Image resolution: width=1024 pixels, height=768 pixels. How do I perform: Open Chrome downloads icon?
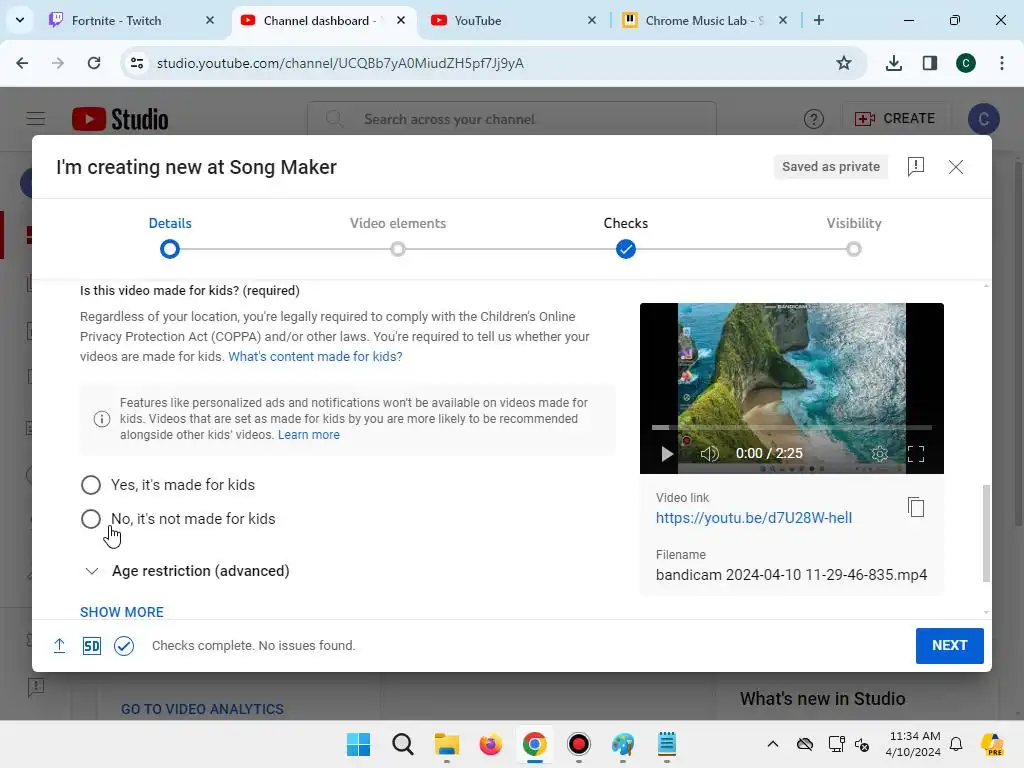pos(893,63)
